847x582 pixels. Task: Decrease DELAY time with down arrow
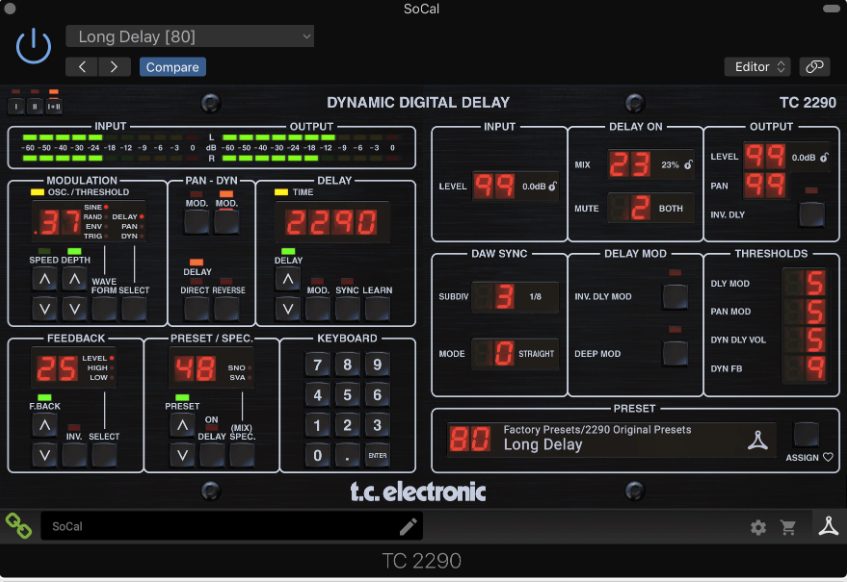[x=288, y=309]
